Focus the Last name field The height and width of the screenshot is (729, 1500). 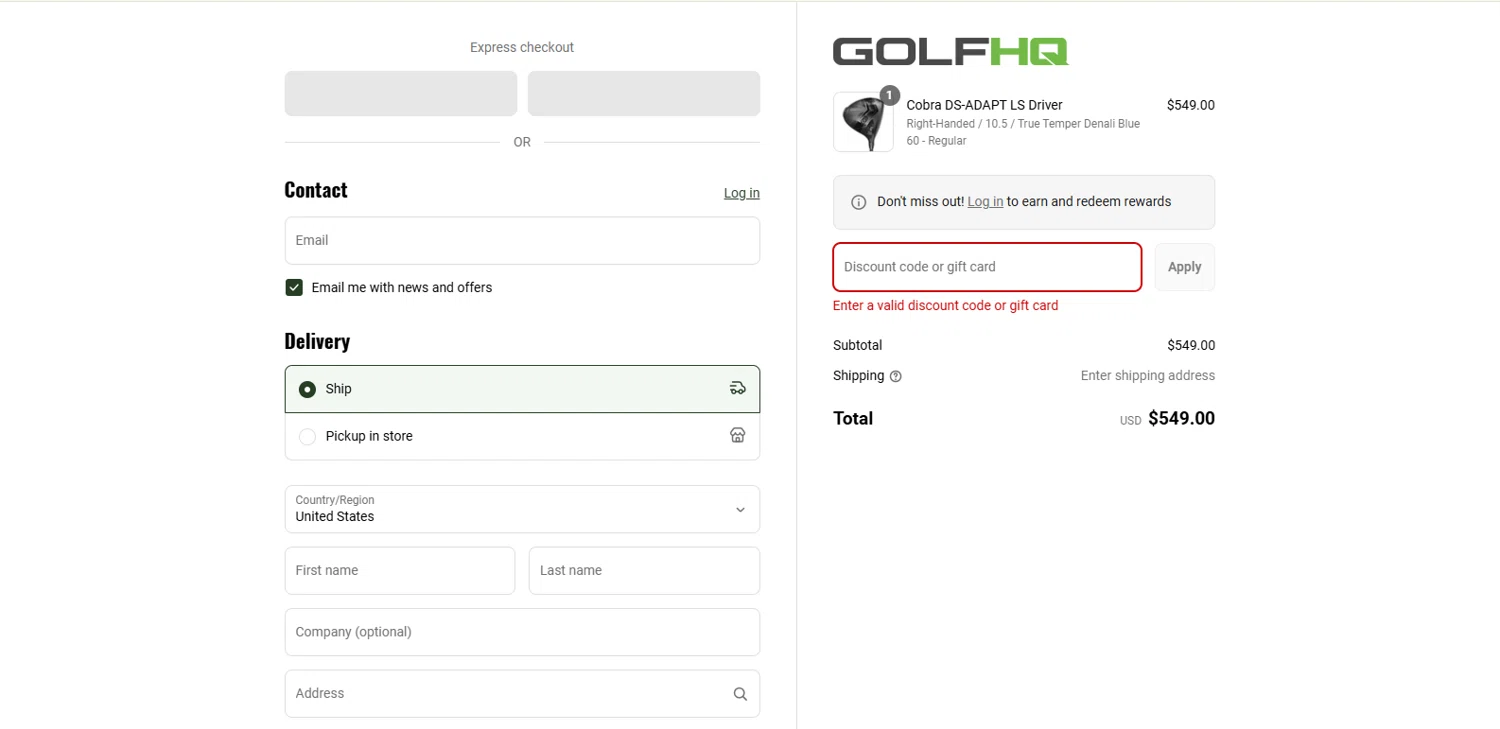coord(644,571)
